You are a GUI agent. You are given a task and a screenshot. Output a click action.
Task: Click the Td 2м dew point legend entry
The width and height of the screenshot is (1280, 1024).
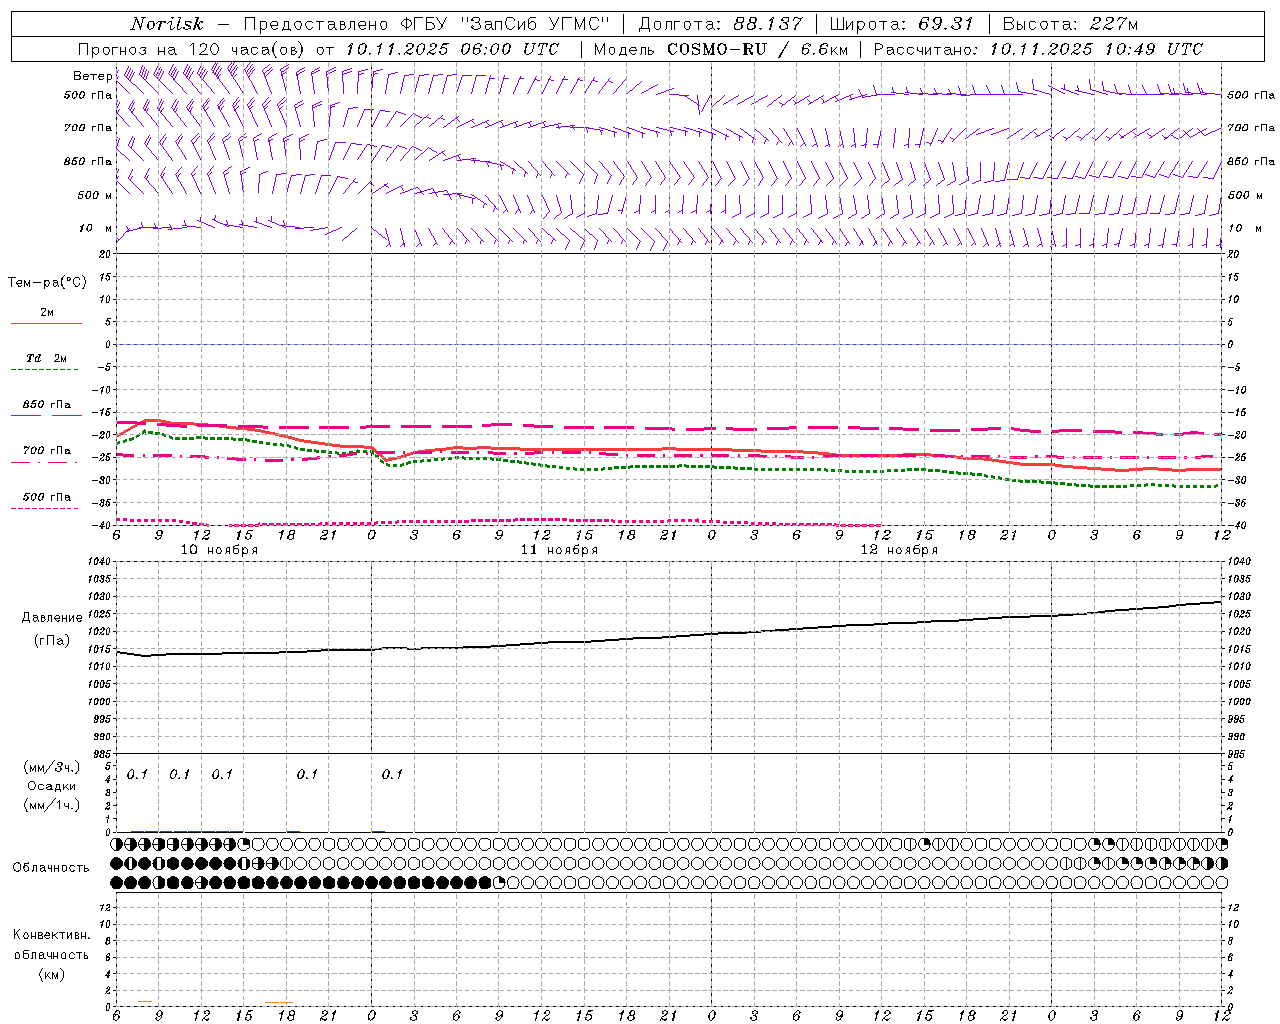tap(46, 358)
